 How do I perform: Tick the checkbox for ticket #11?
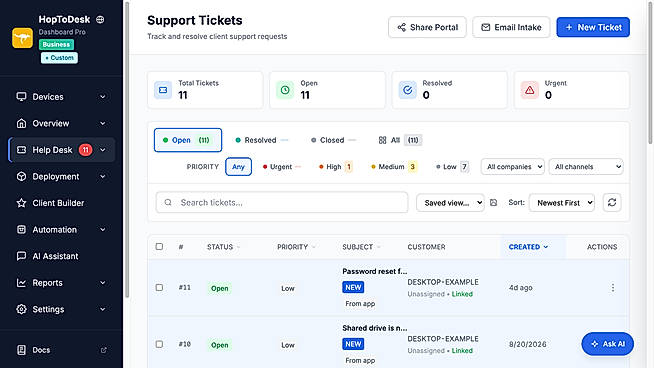click(159, 288)
